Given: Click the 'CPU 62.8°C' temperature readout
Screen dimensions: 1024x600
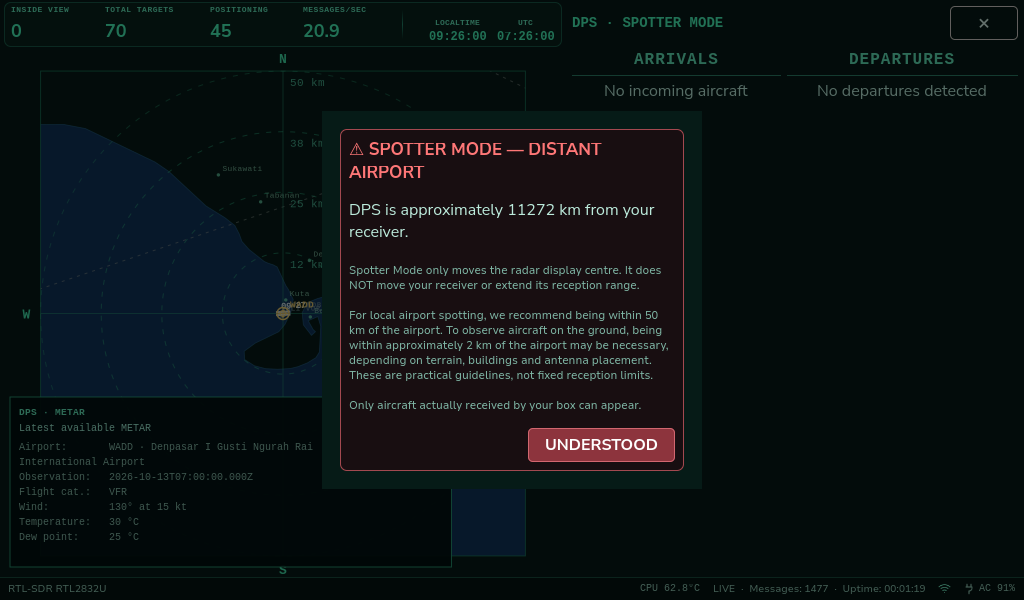Looking at the screenshot, I should [669, 588].
